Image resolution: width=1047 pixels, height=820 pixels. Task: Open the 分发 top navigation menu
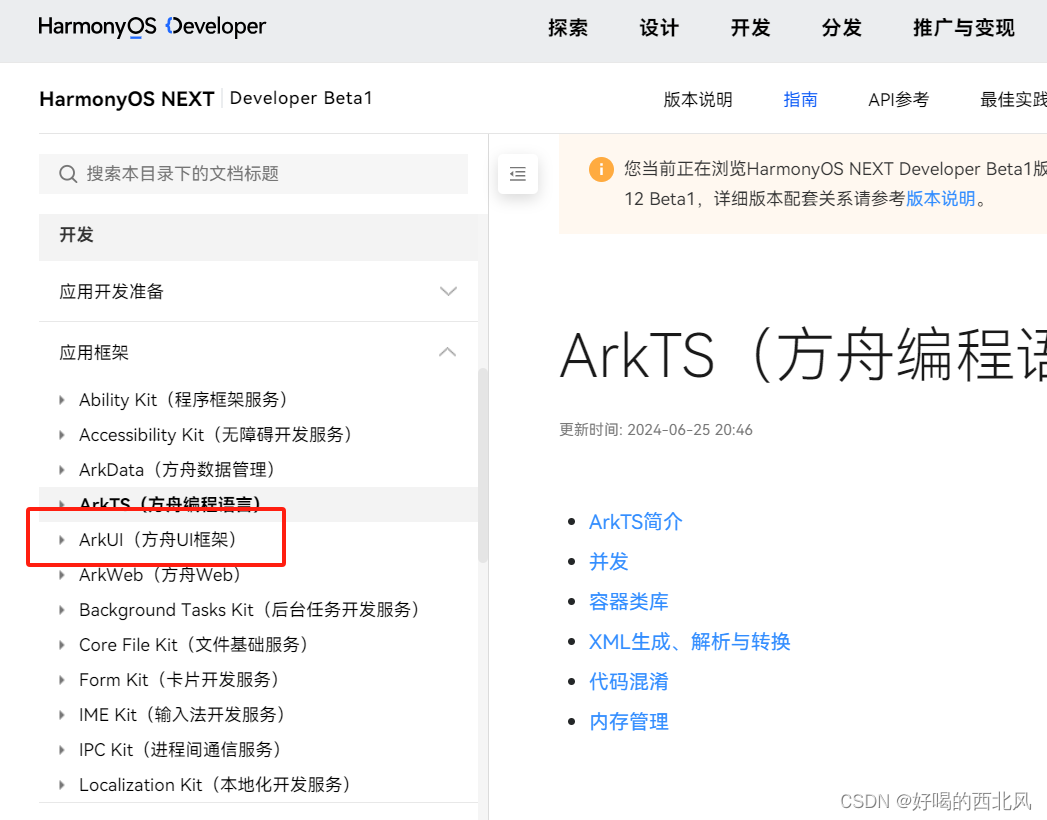point(841,28)
